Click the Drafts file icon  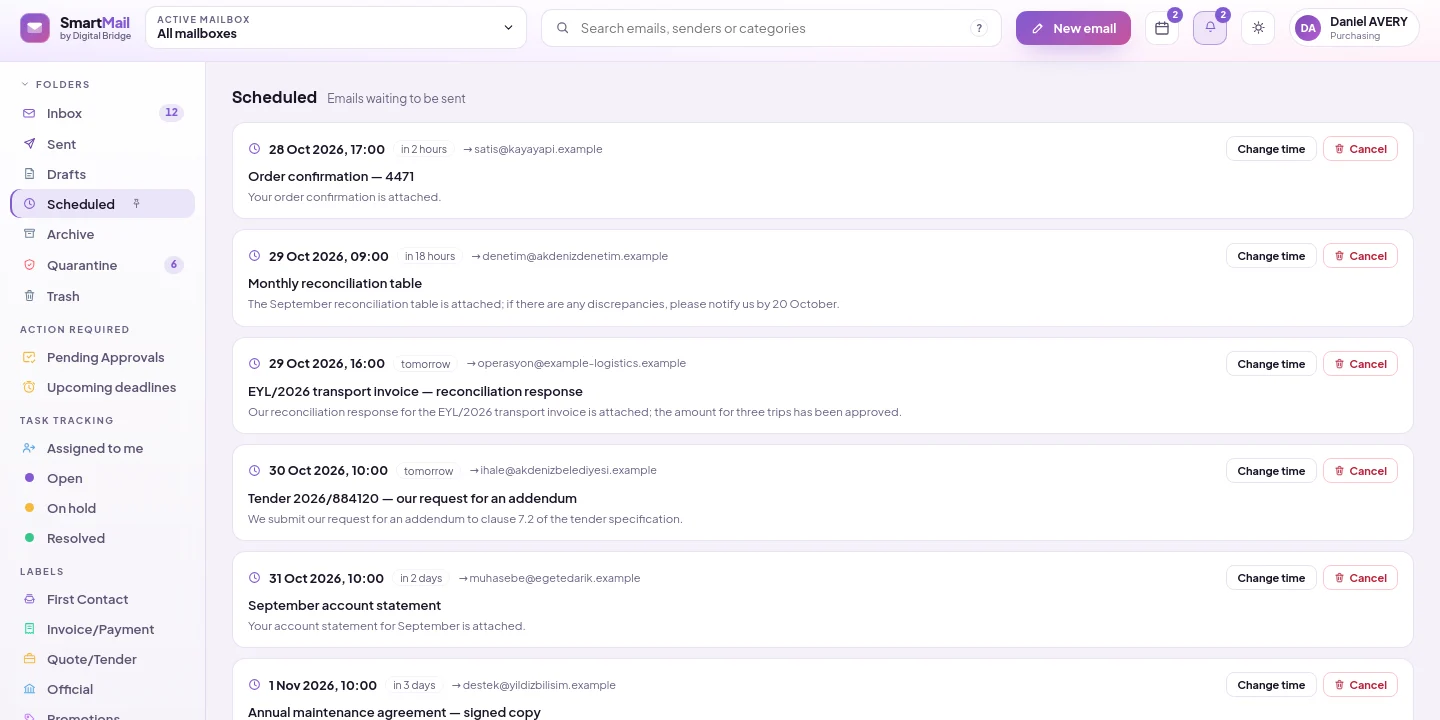coord(29,174)
